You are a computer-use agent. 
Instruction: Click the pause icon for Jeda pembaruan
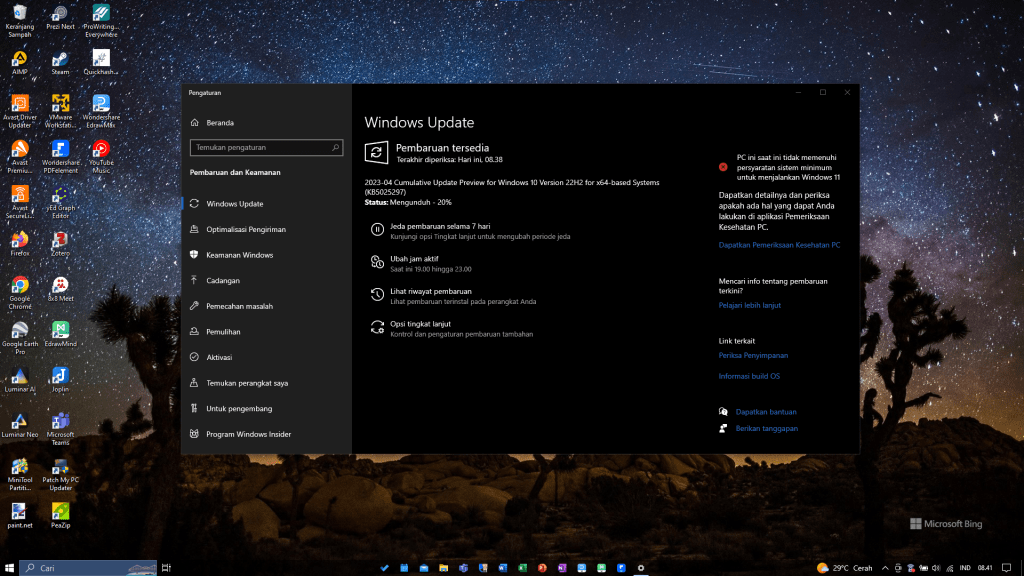pos(377,230)
